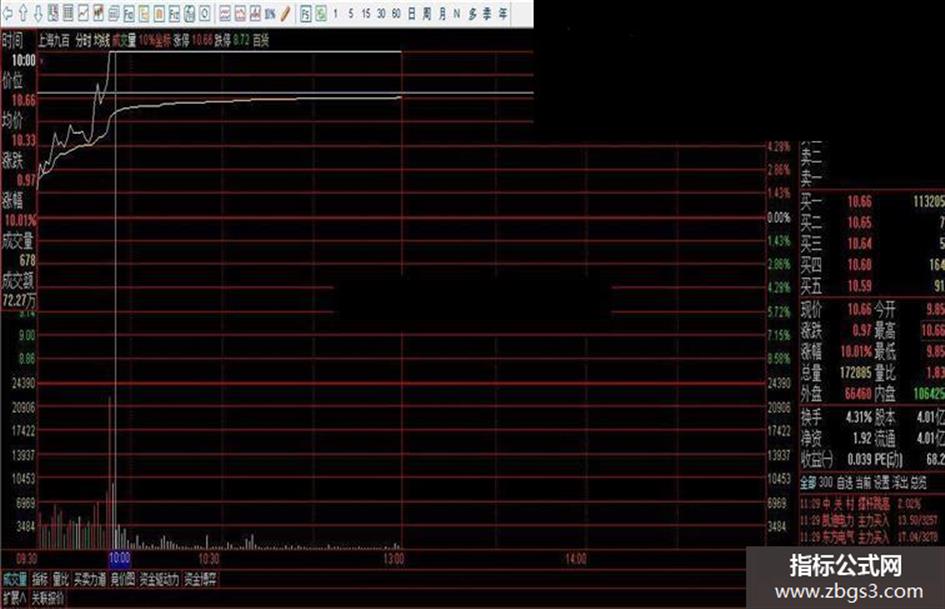Viewport: 945px width, 609px height.
Task: Click the 买三 price 10.64
Action: (x=859, y=244)
